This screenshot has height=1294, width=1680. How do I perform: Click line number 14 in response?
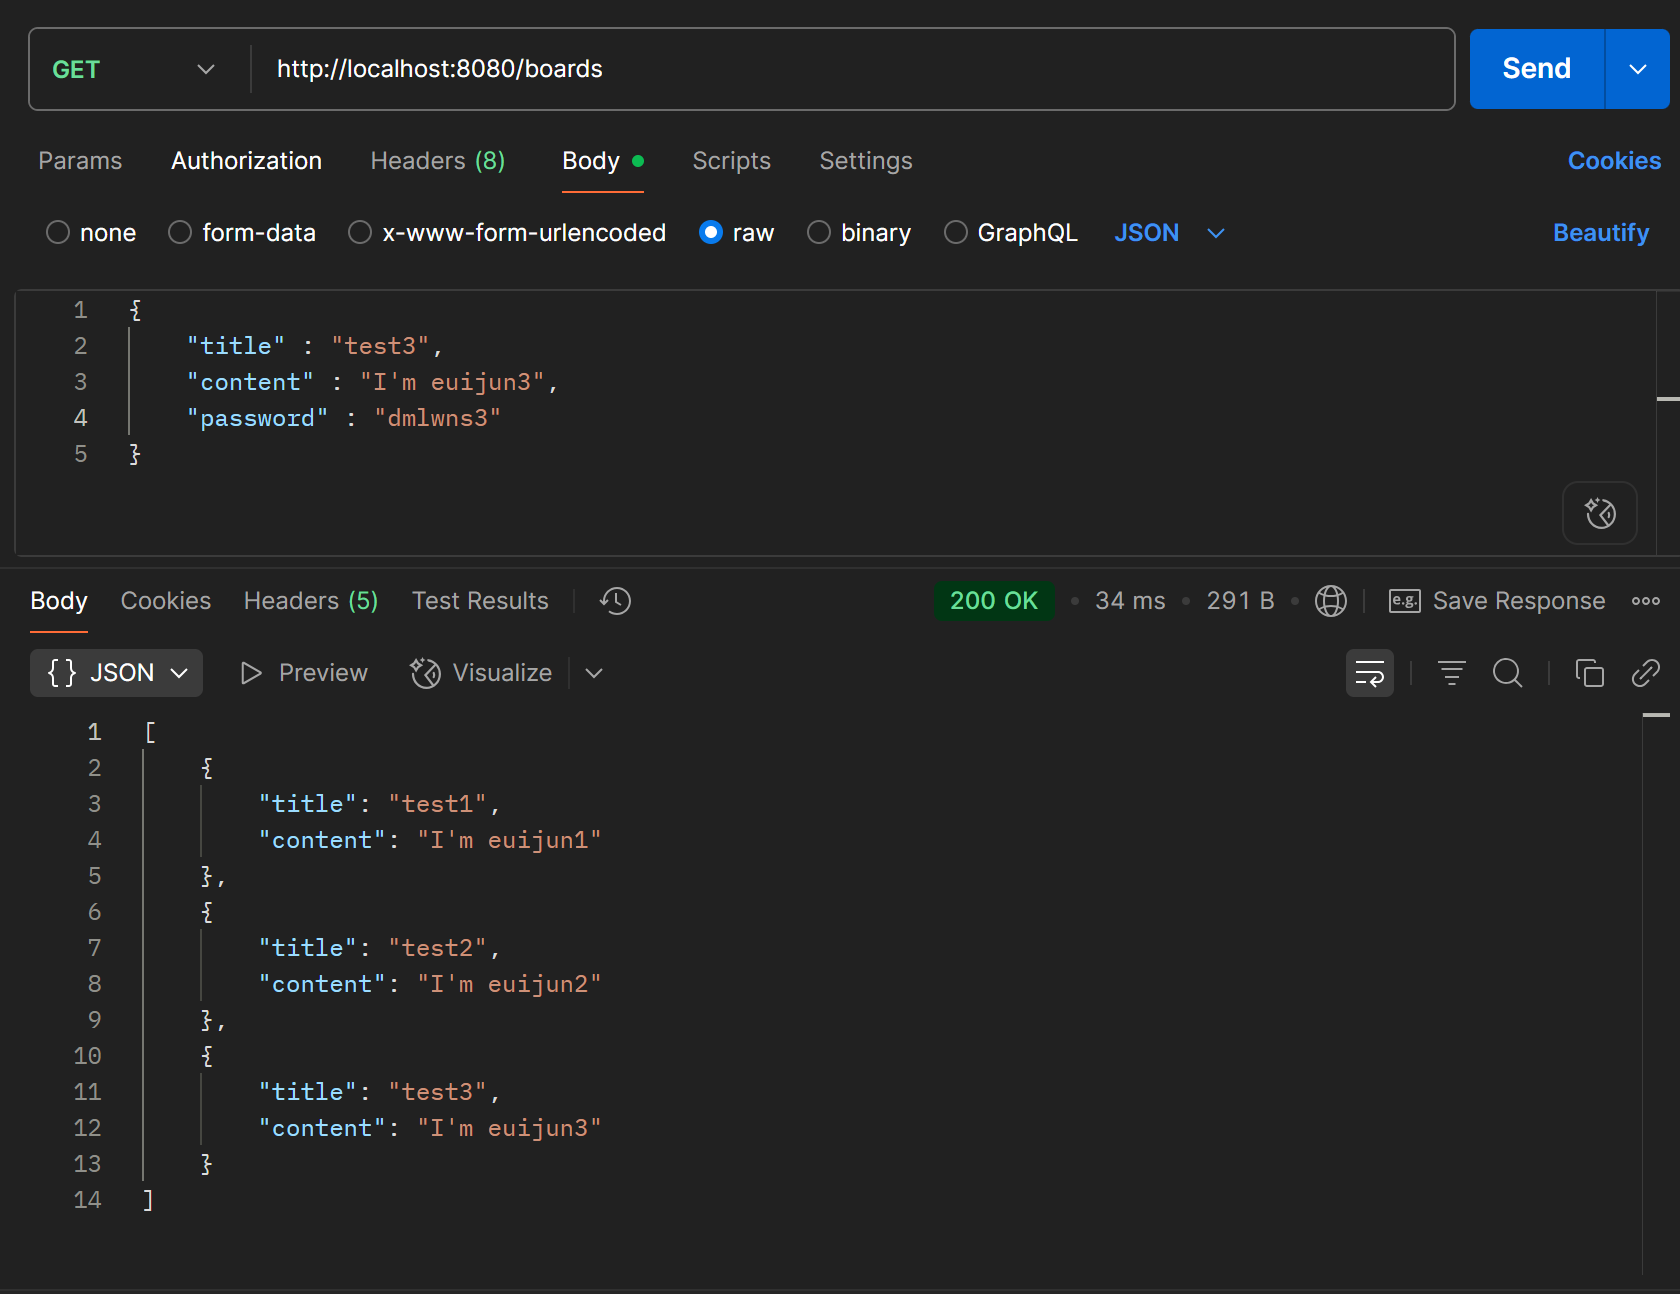click(x=87, y=1200)
